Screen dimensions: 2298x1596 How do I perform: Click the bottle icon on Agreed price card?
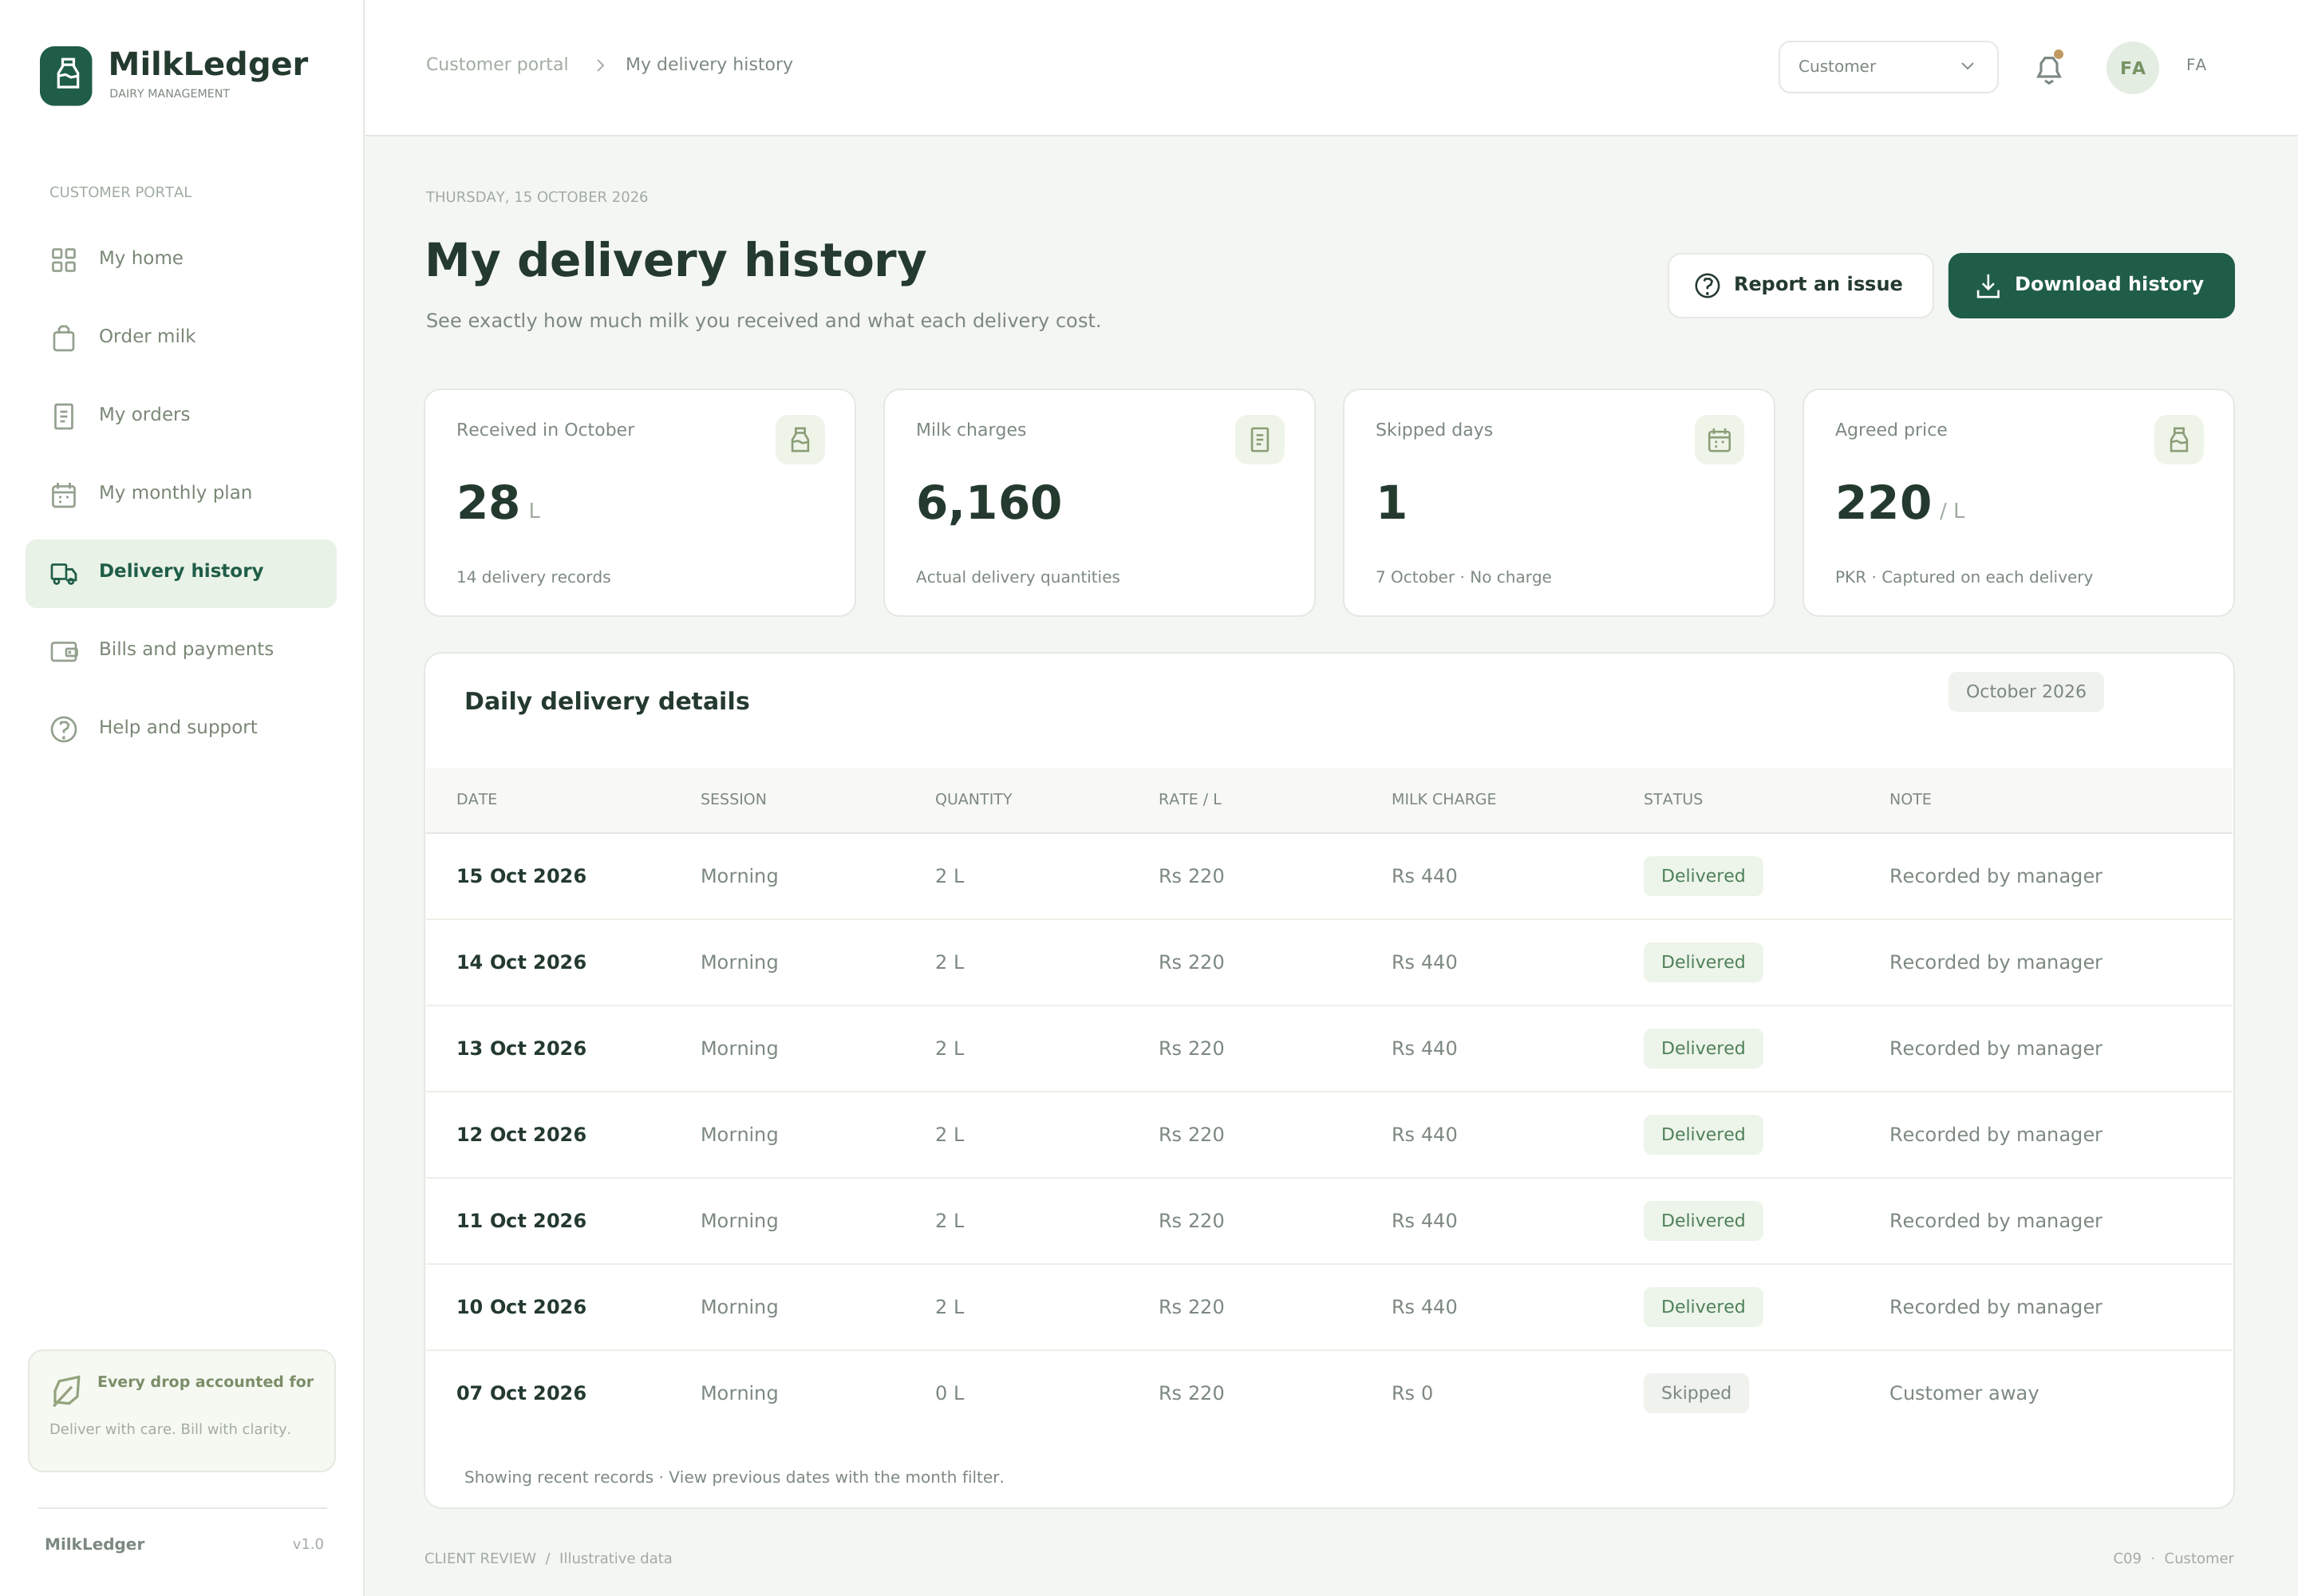click(x=2178, y=440)
